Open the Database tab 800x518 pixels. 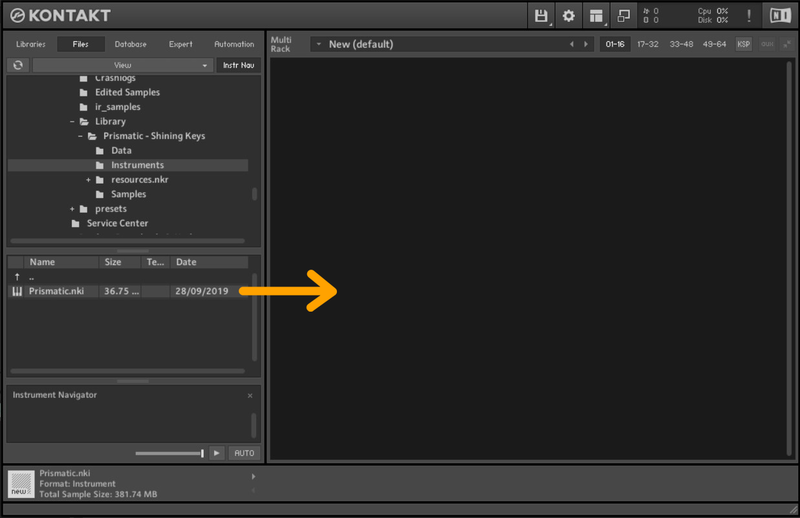(131, 44)
